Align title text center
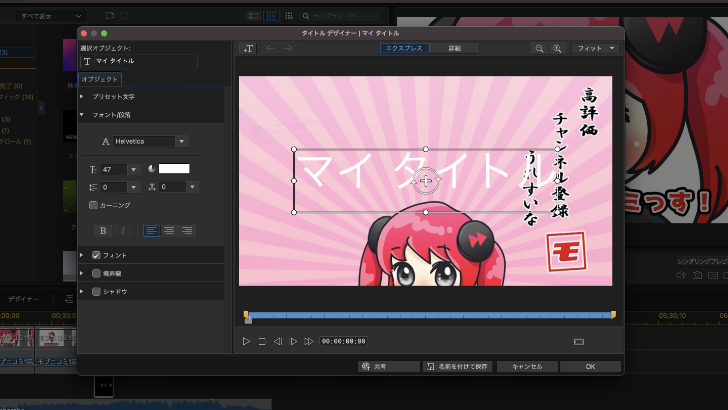 pyautogui.click(x=169, y=230)
